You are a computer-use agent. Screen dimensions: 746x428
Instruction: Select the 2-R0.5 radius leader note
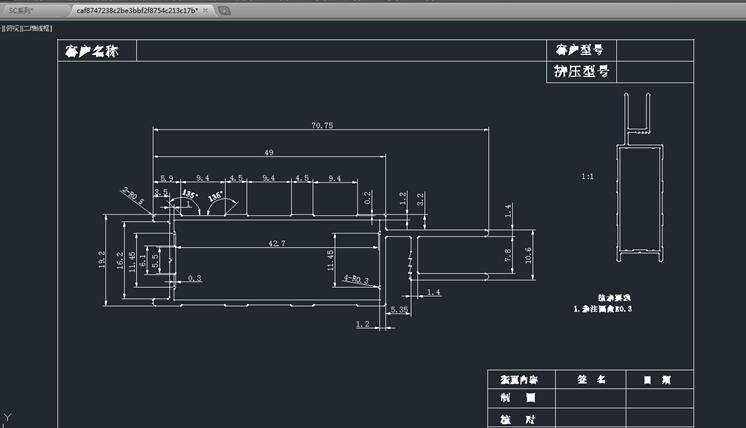tap(132, 195)
